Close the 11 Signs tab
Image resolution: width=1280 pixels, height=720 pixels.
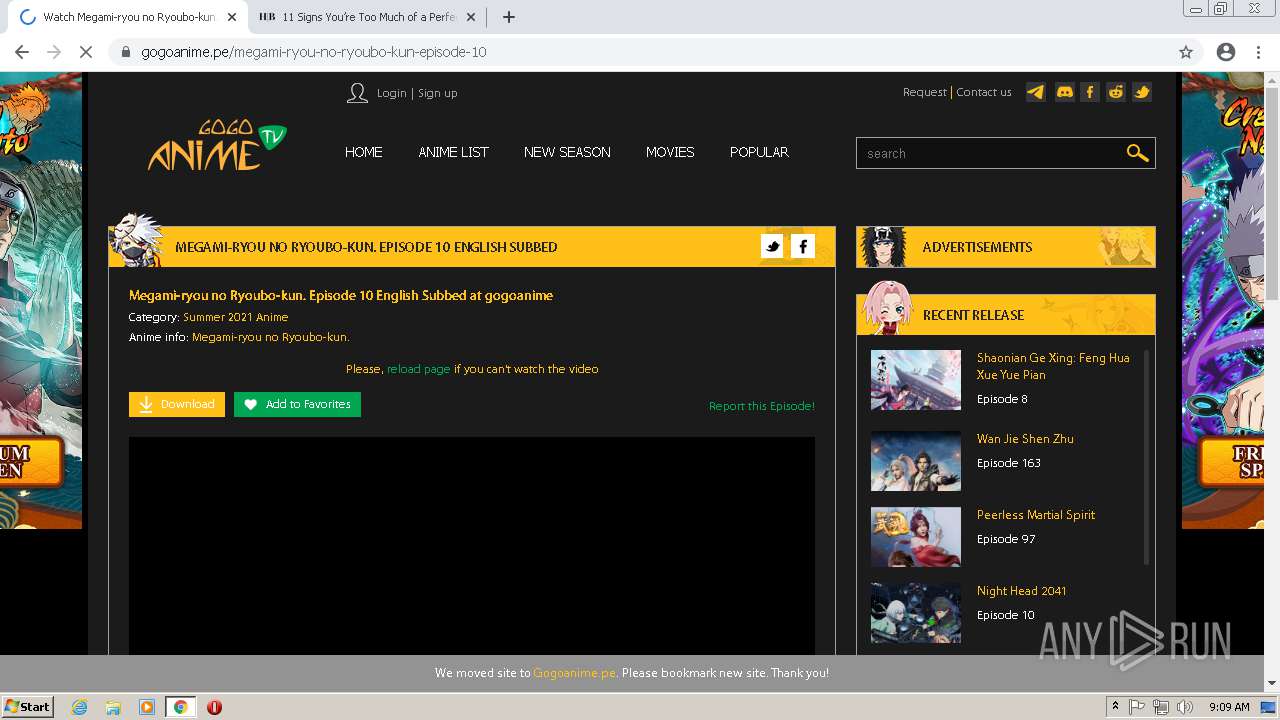pos(471,17)
